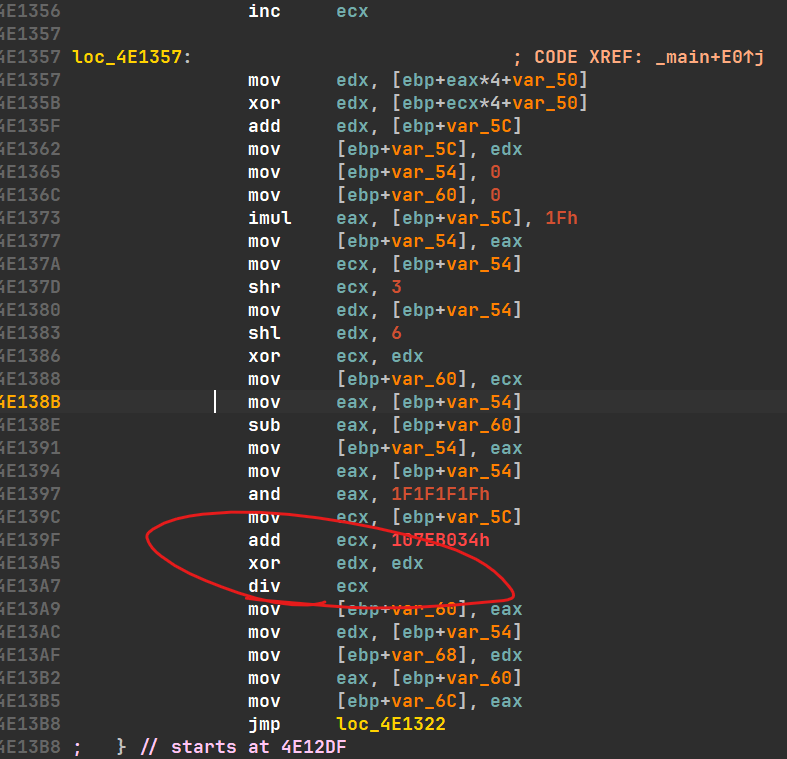Image resolution: width=787 pixels, height=759 pixels.
Task: Click the shift count 6 operand
Action: (395, 333)
